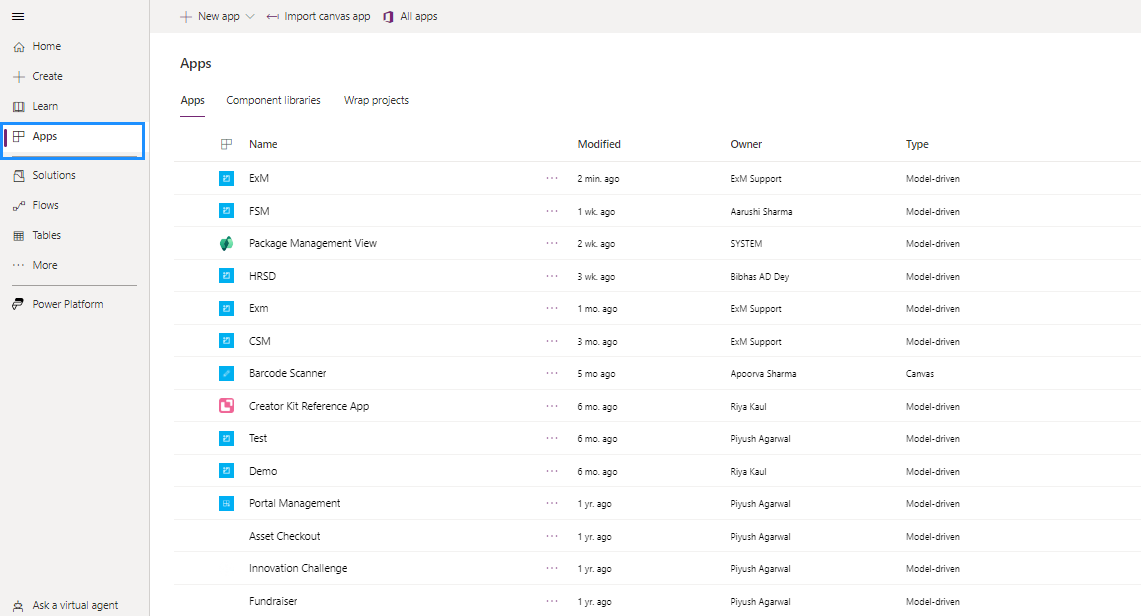Click the app type icon in table header
This screenshot has height=616, width=1141.
point(226,144)
